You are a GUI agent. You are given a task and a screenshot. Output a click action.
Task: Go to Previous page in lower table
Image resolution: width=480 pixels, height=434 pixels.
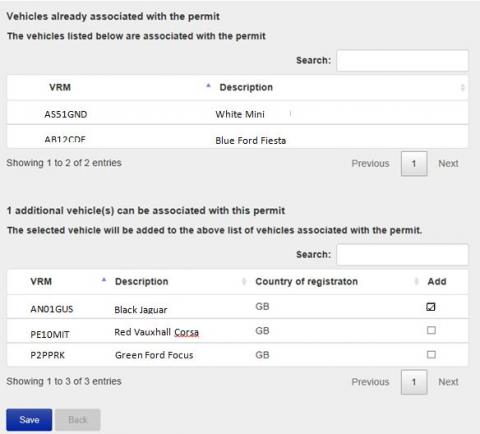(370, 382)
